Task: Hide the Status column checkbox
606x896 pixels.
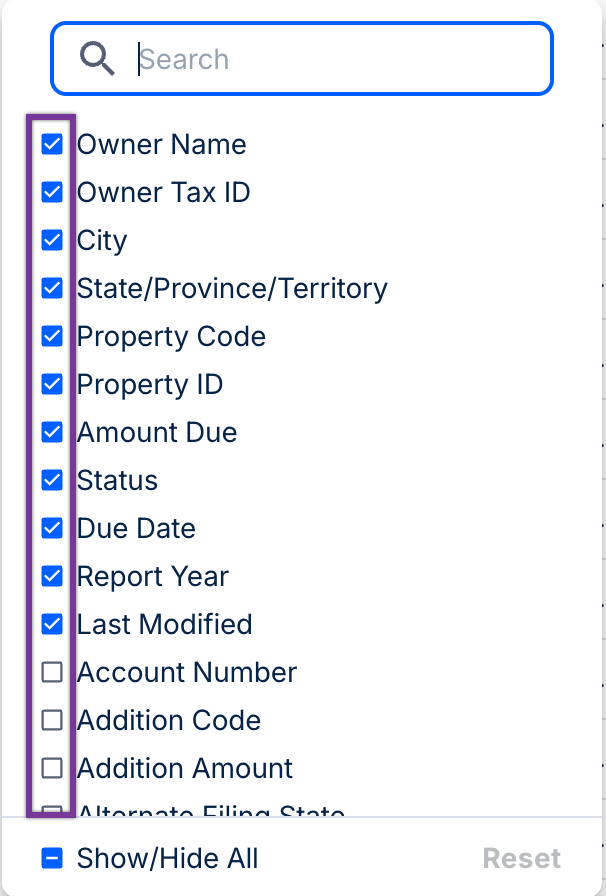Action: click(52, 480)
